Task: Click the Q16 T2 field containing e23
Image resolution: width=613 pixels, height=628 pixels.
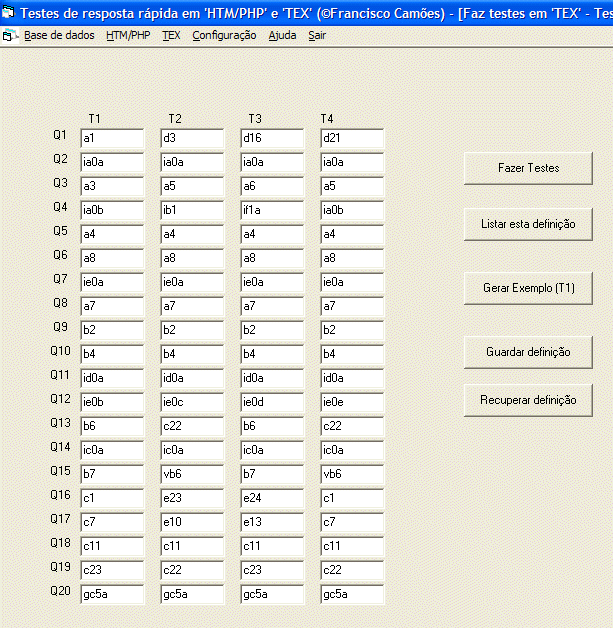Action: tap(192, 498)
